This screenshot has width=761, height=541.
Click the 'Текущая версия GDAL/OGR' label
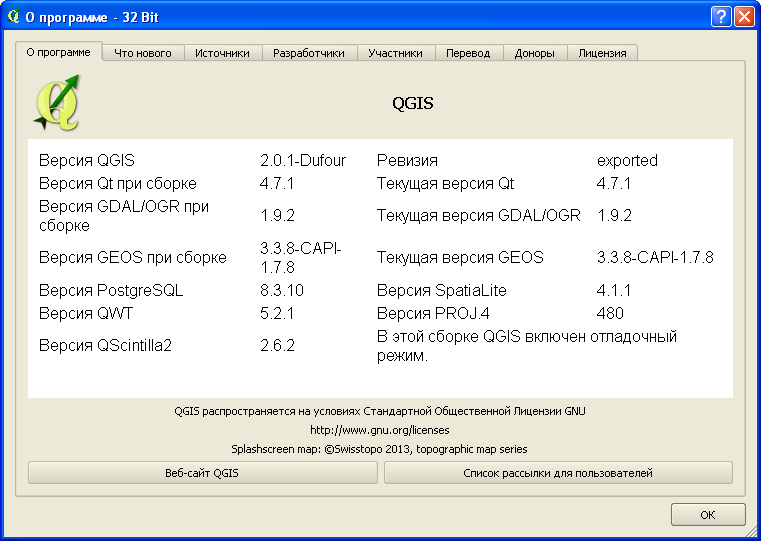(x=479, y=215)
